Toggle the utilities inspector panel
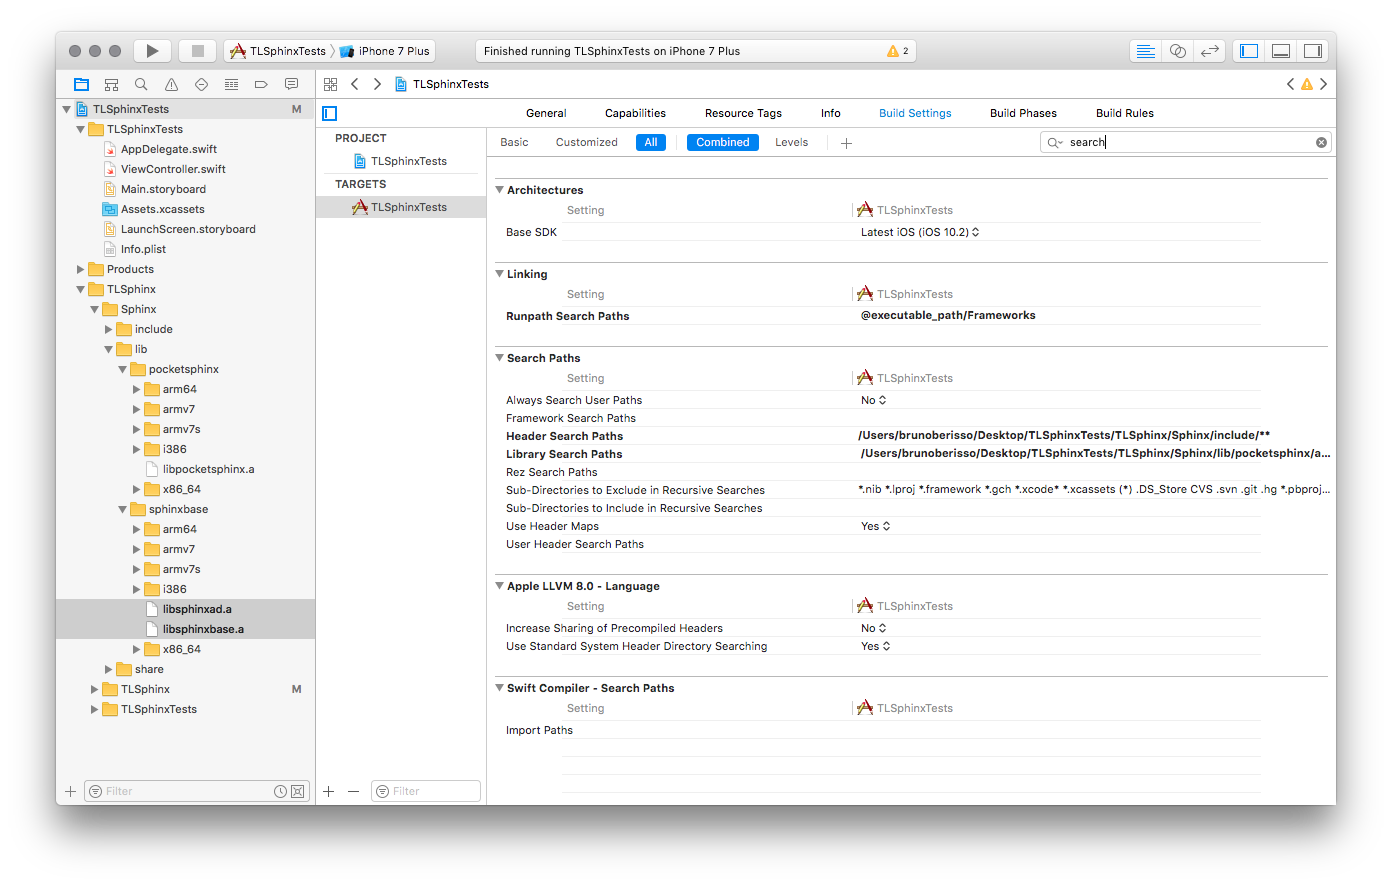The height and width of the screenshot is (885, 1392). 1313,50
